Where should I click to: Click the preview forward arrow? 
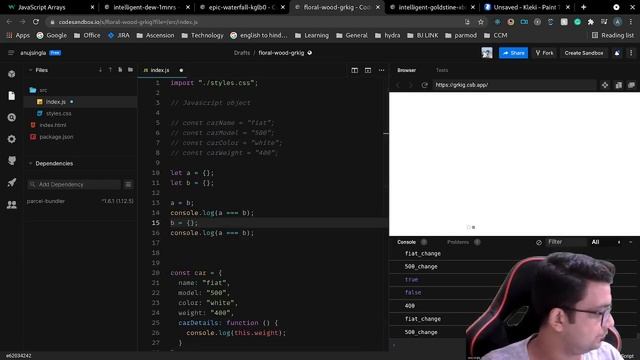(411, 85)
